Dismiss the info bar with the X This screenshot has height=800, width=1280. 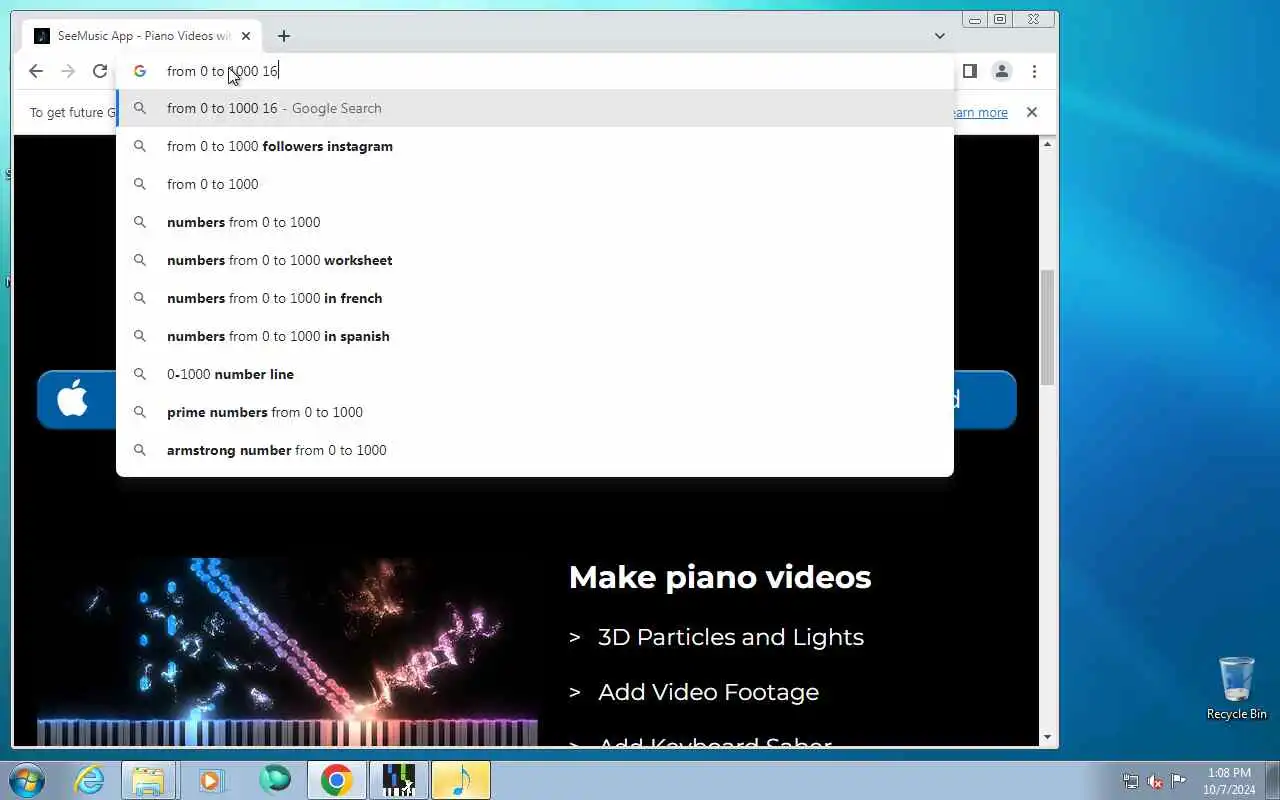1032,112
